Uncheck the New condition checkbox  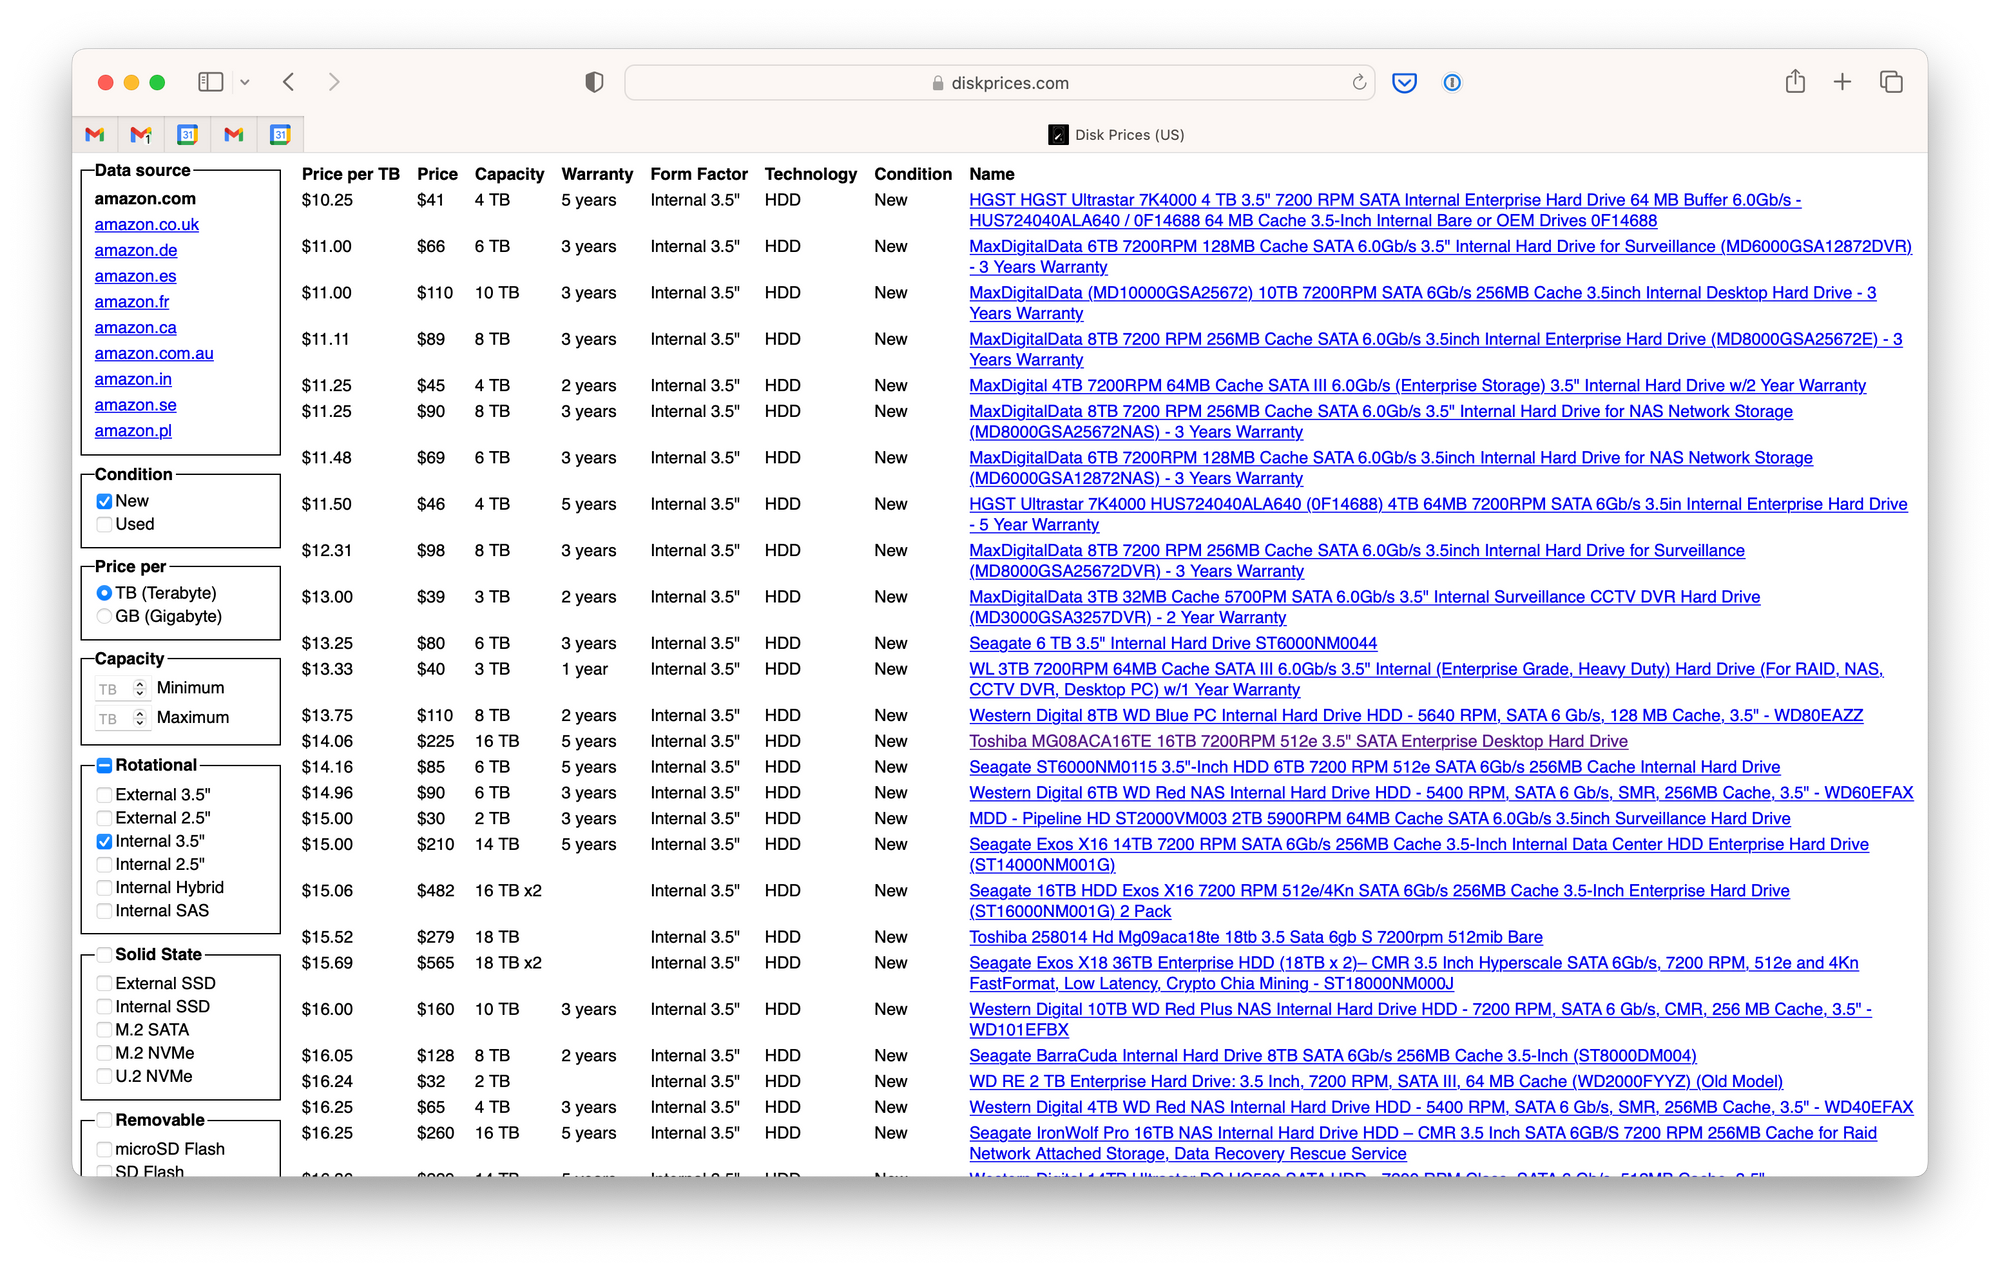point(104,501)
